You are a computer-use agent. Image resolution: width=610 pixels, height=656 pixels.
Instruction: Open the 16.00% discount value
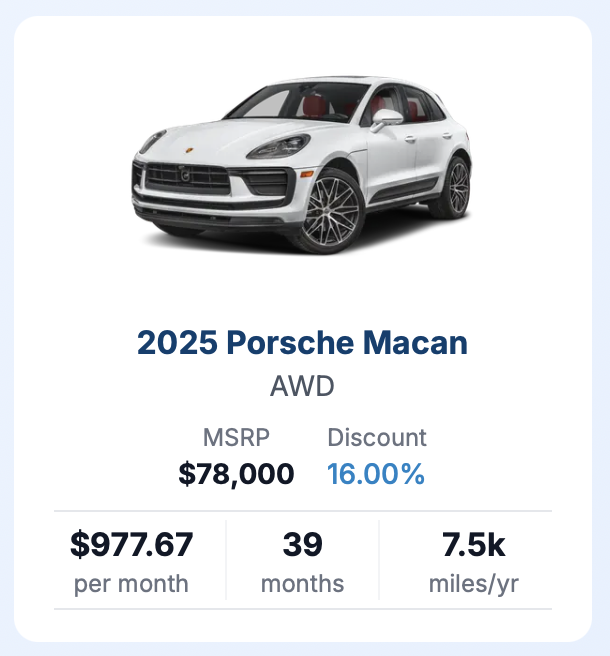(x=376, y=474)
